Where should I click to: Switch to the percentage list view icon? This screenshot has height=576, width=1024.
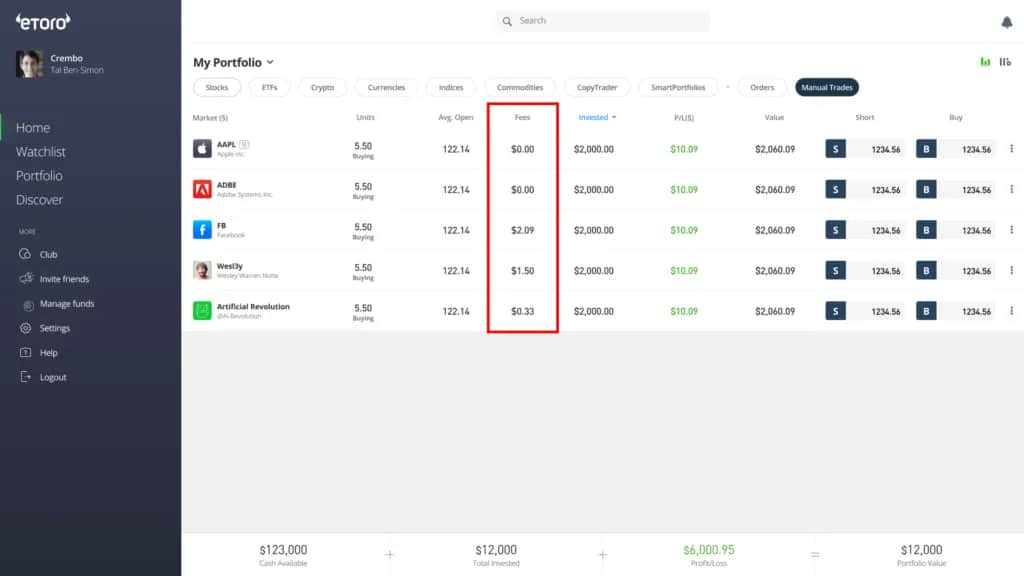1006,62
